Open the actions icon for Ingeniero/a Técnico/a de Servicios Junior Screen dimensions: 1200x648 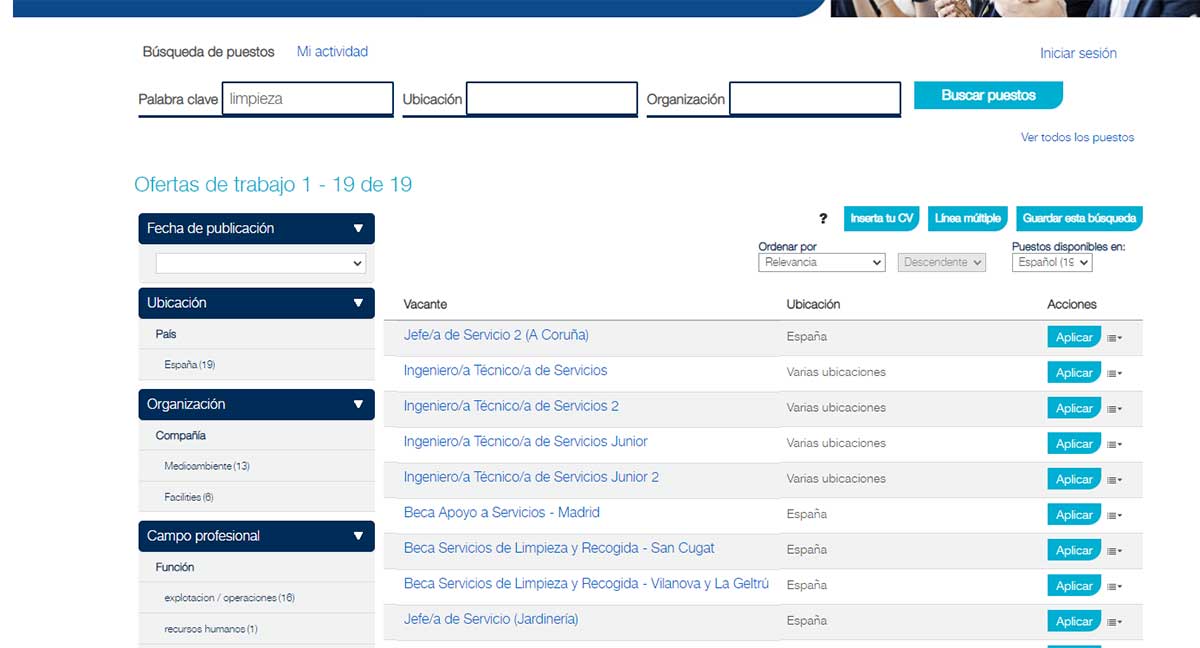[1115, 443]
